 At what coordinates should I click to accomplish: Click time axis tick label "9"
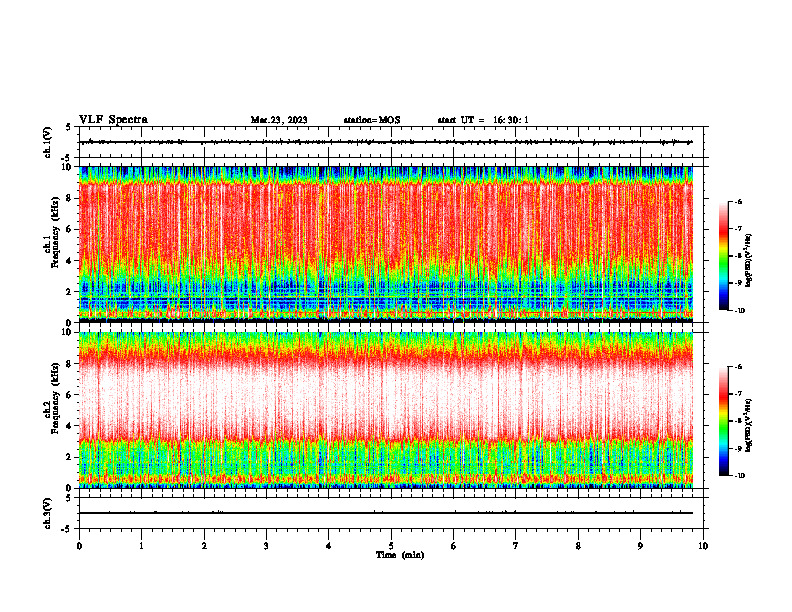(640, 546)
